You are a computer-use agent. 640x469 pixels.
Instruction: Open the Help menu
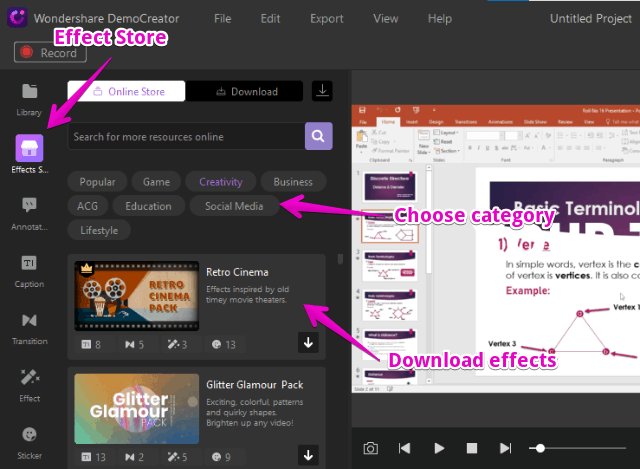click(440, 18)
